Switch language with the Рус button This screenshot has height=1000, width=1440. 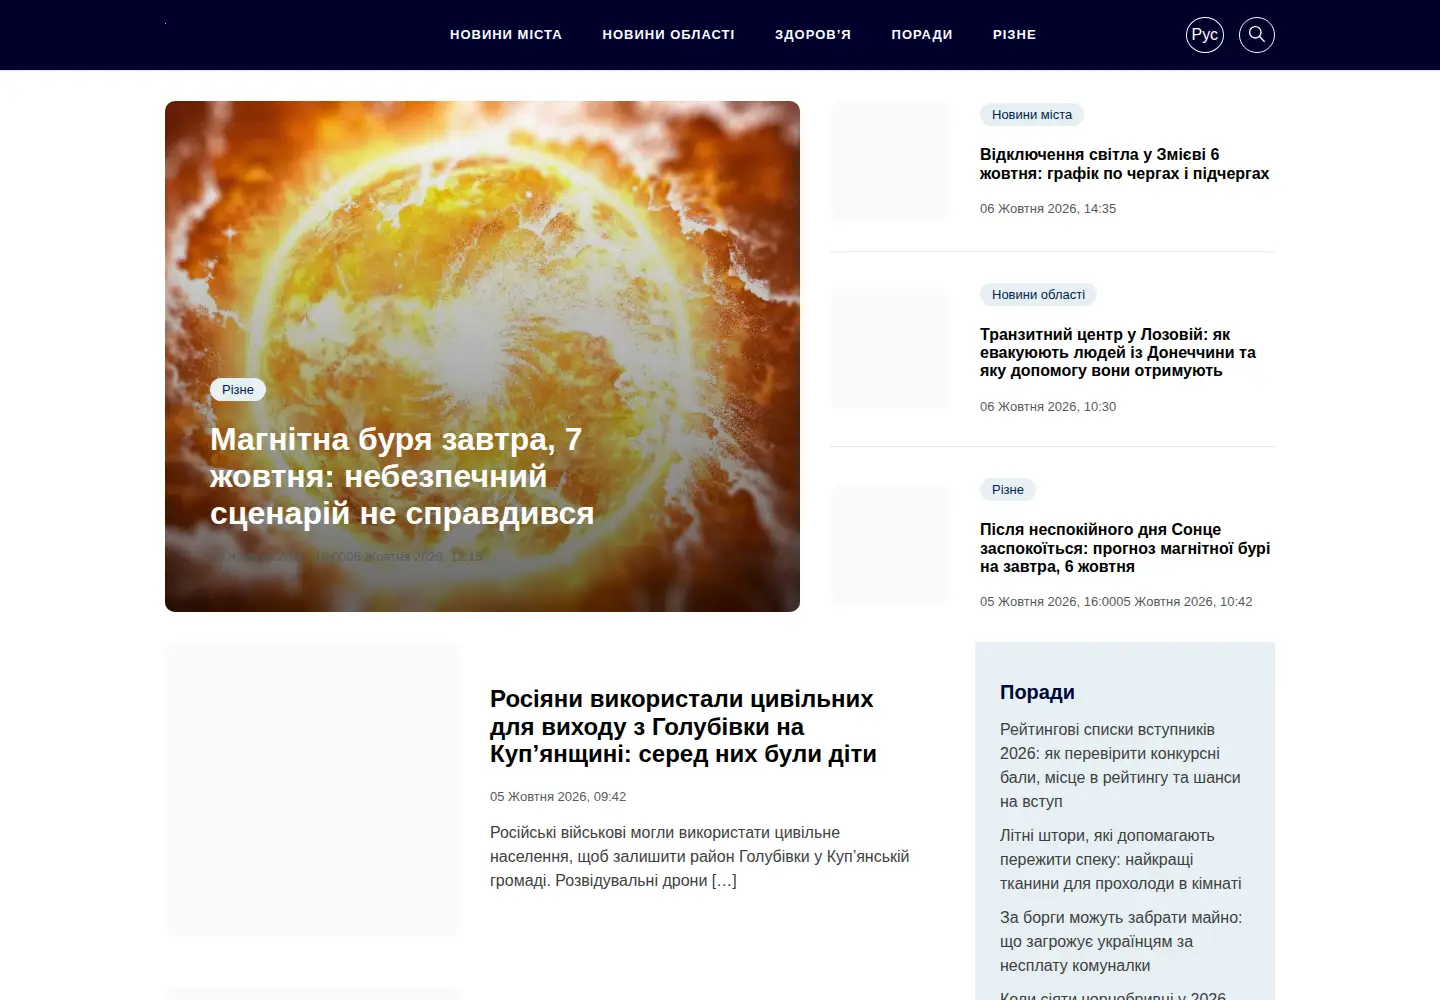1205,35
